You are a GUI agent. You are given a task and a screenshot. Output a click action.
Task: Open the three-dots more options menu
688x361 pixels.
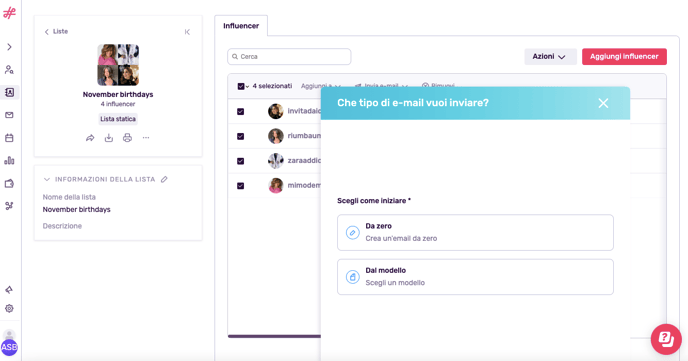(146, 138)
